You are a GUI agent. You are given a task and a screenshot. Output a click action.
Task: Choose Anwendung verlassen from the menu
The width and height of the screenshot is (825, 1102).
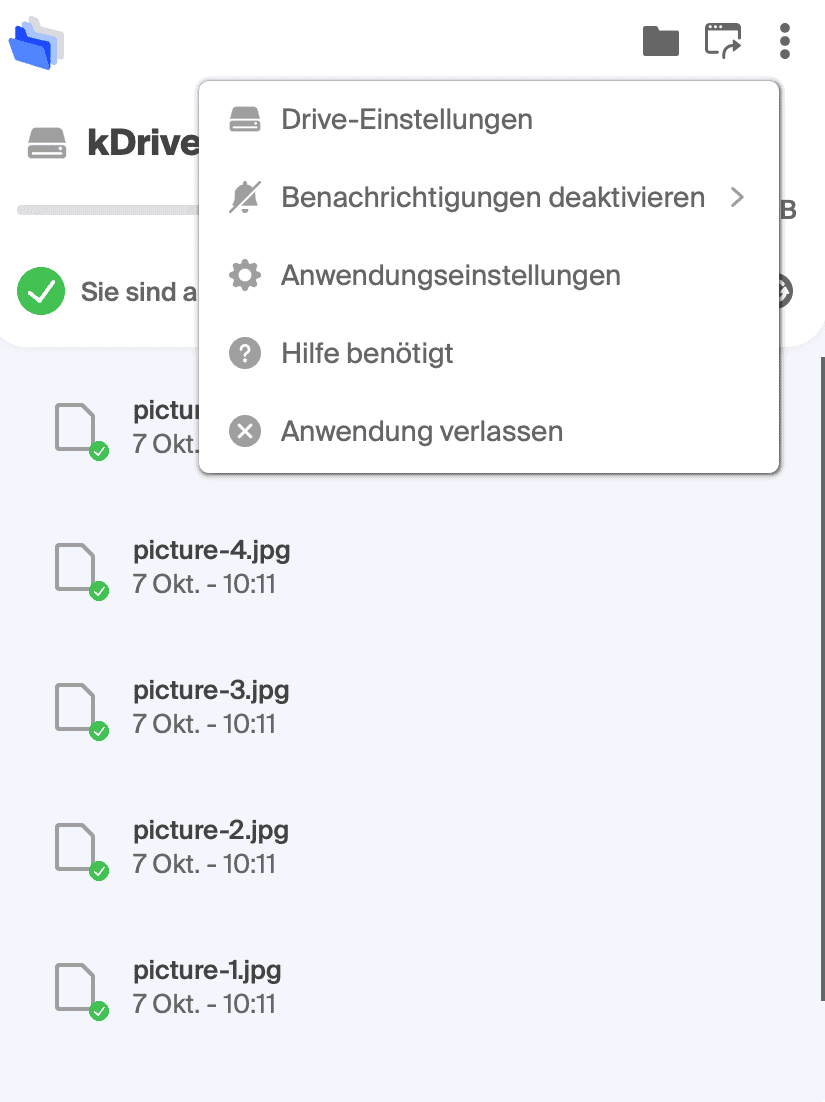pyautogui.click(x=489, y=432)
